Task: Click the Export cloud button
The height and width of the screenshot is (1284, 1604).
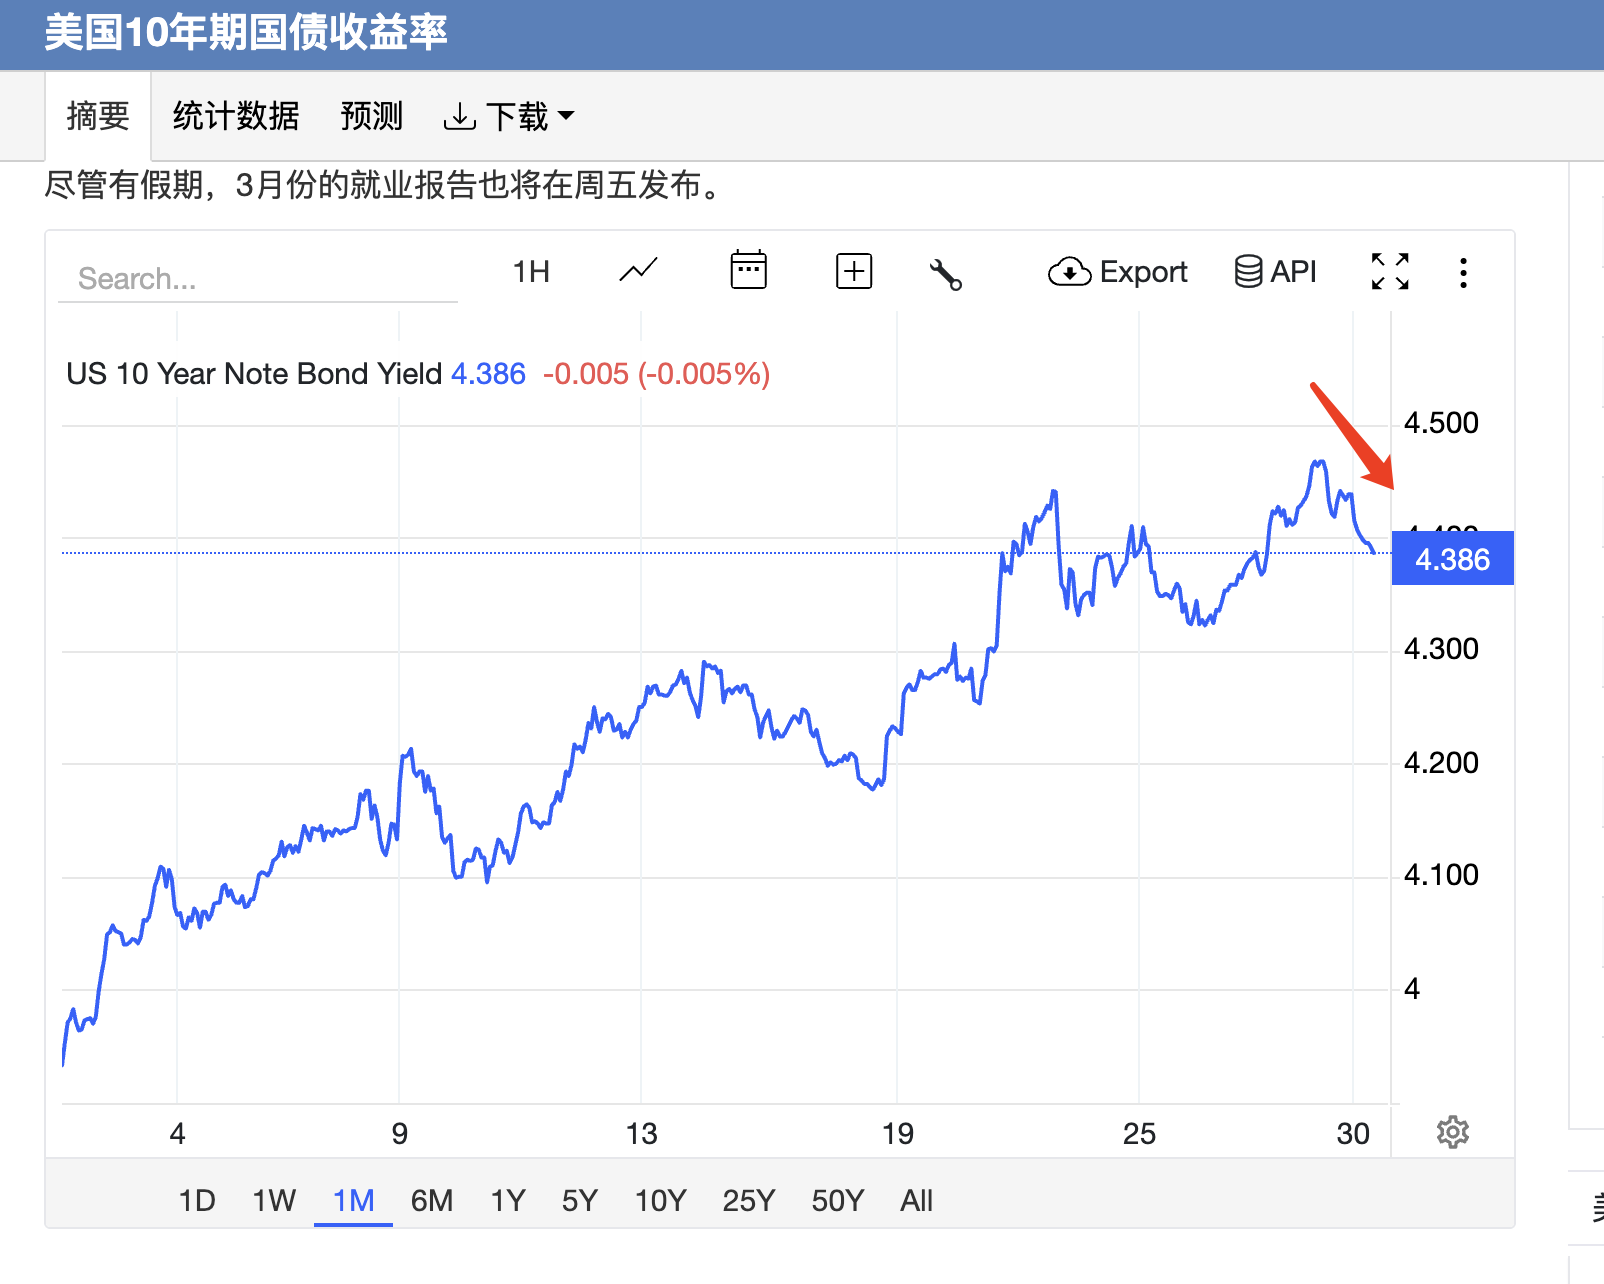Action: coord(1117,272)
